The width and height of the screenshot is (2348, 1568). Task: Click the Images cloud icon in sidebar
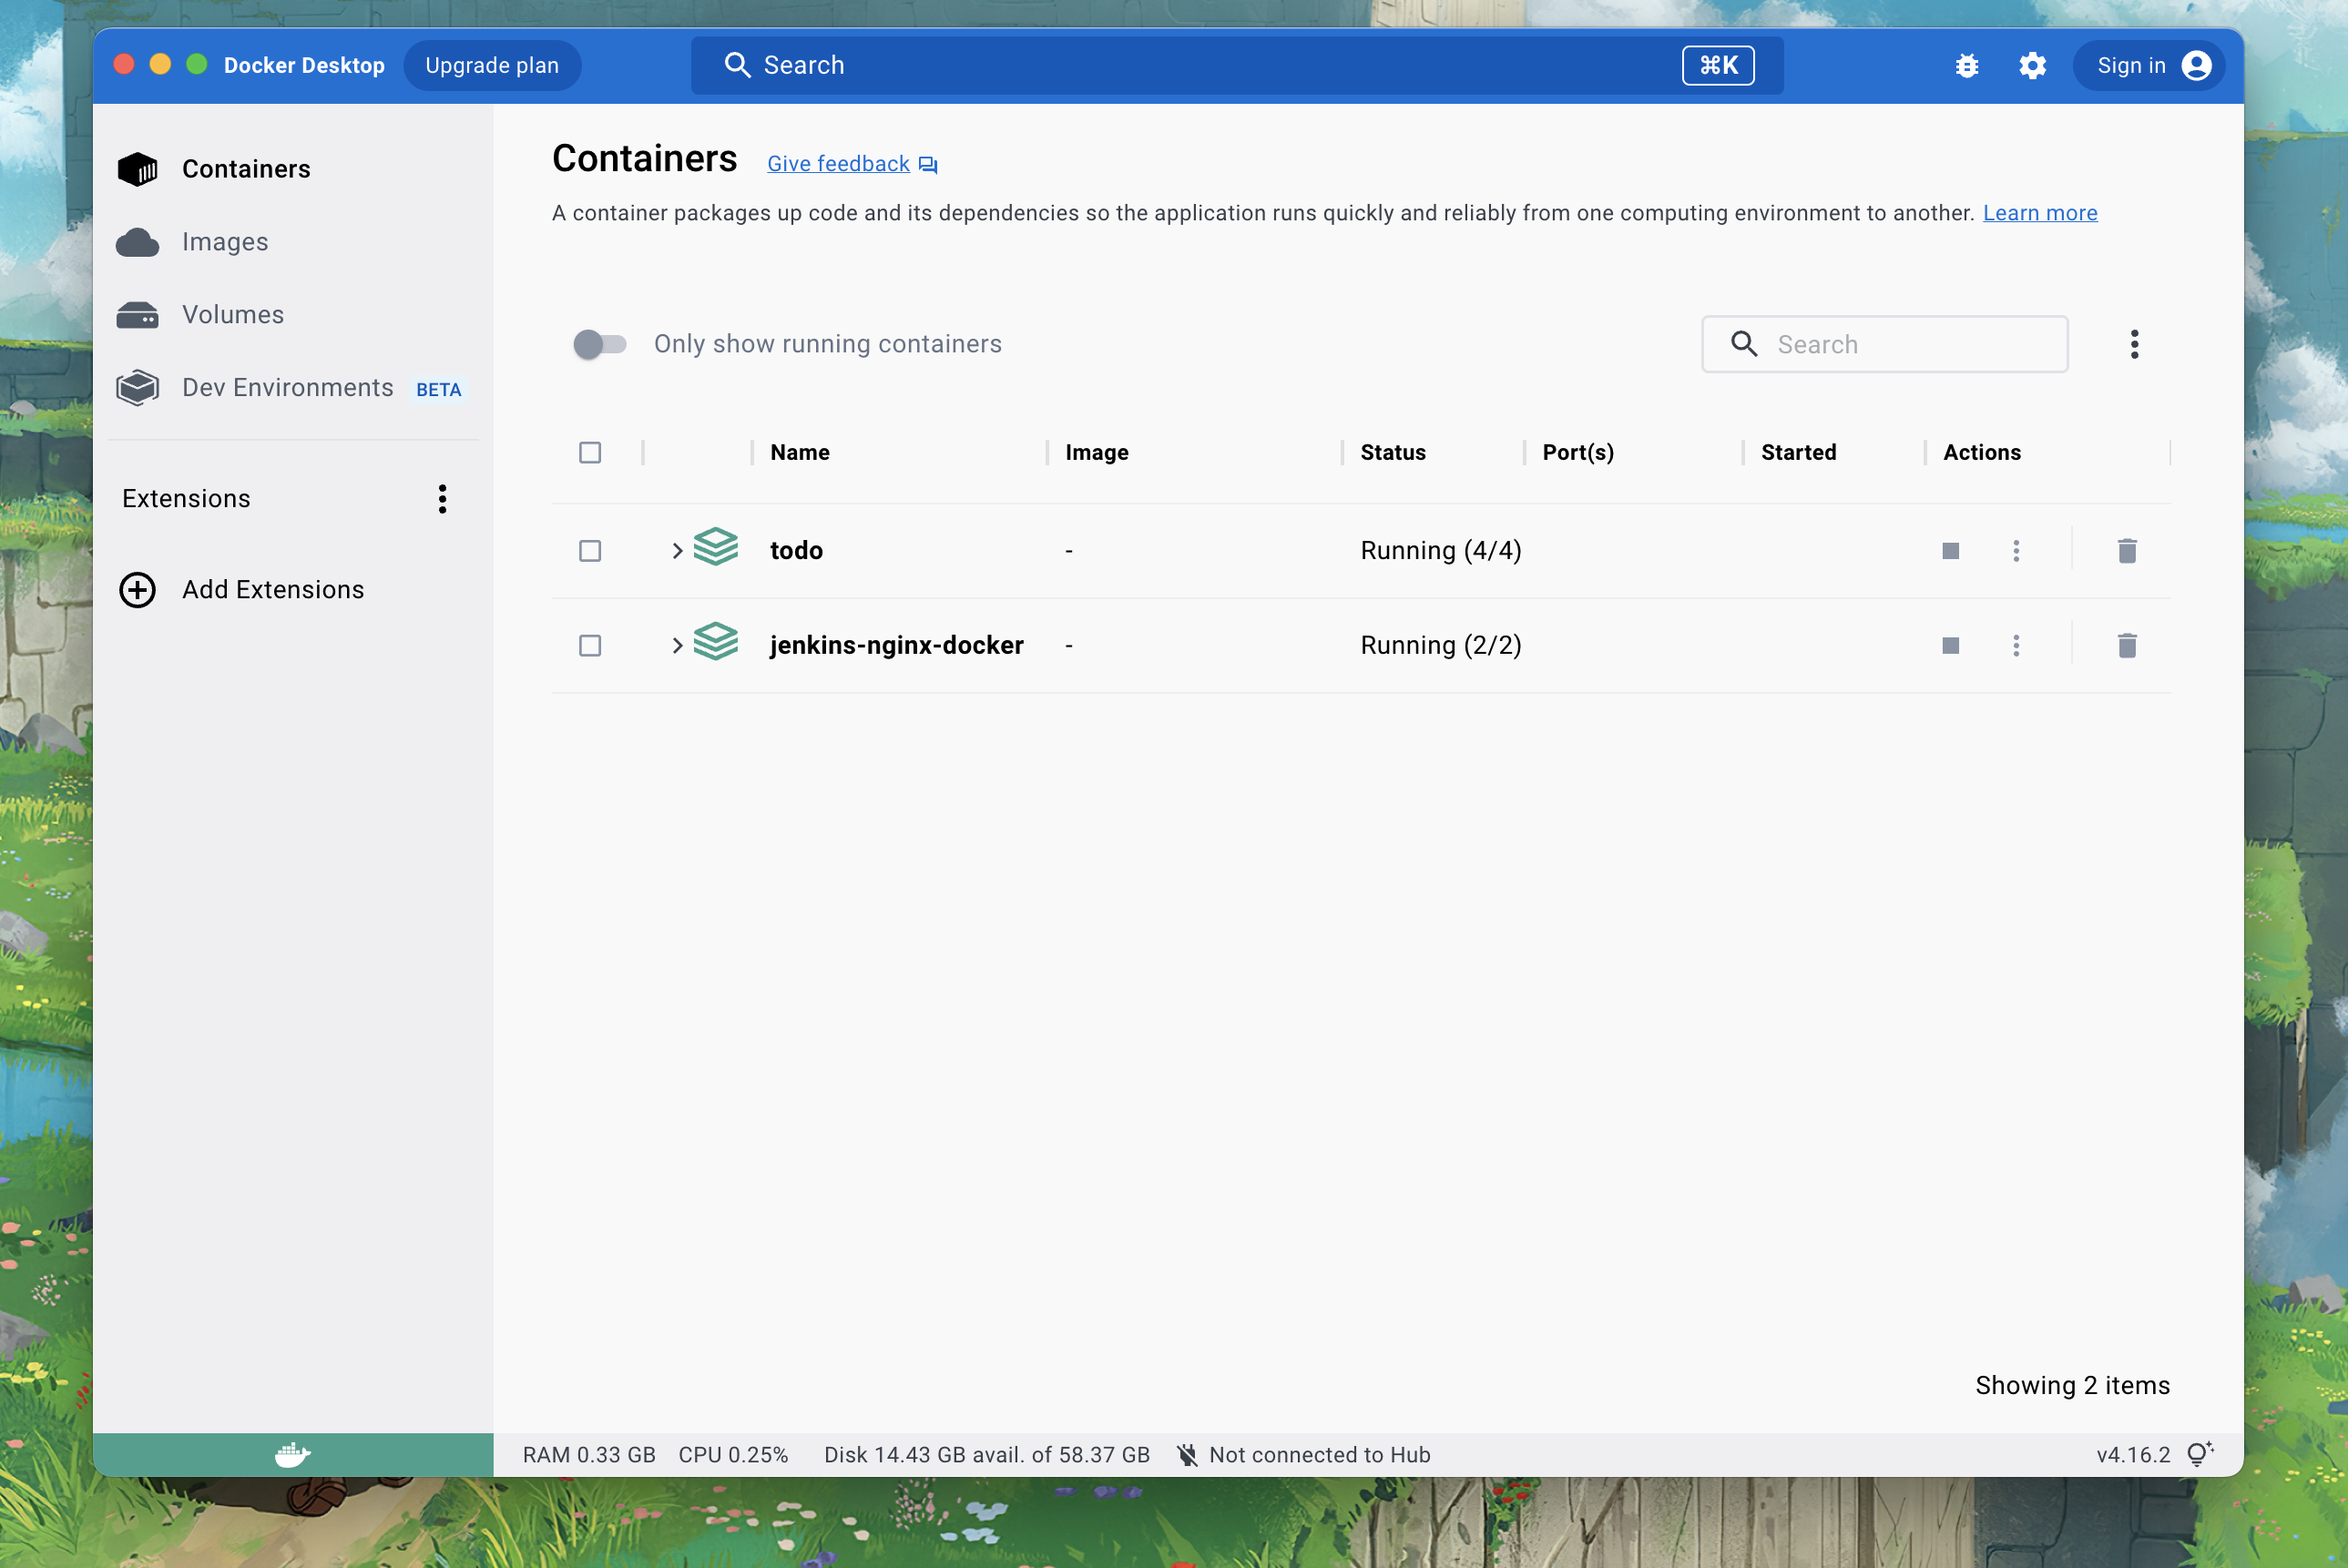(x=138, y=243)
